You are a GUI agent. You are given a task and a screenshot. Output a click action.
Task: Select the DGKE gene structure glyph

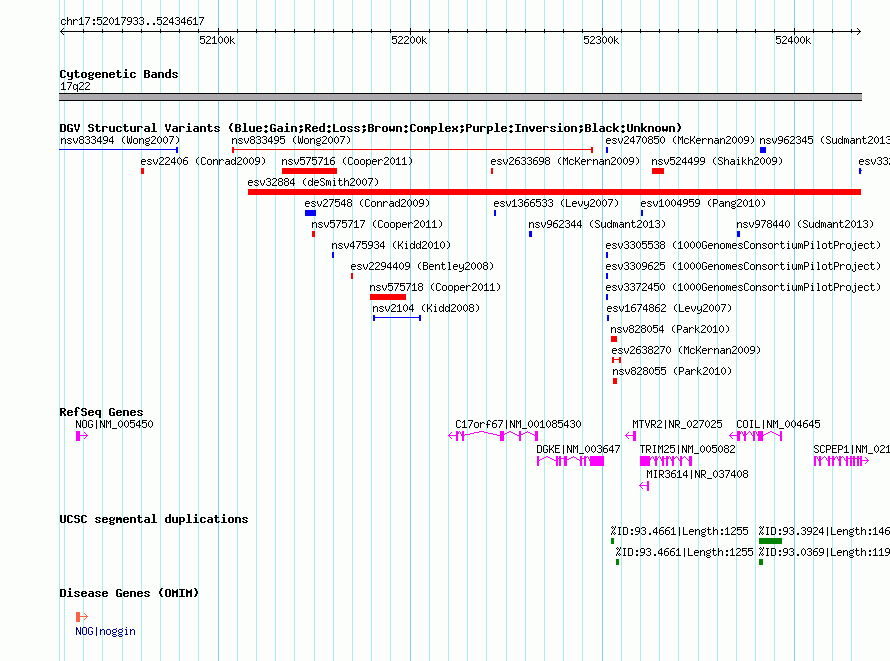570,461
